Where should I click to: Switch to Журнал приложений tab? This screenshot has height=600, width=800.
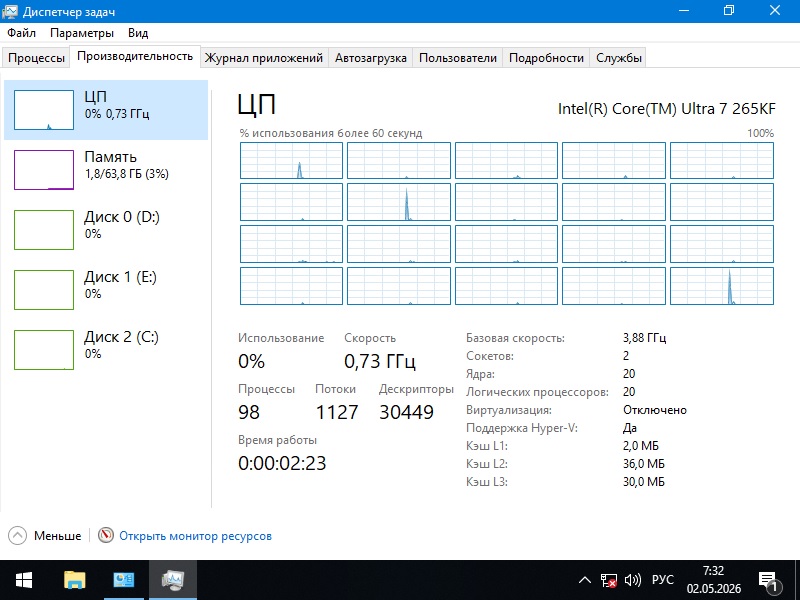264,58
